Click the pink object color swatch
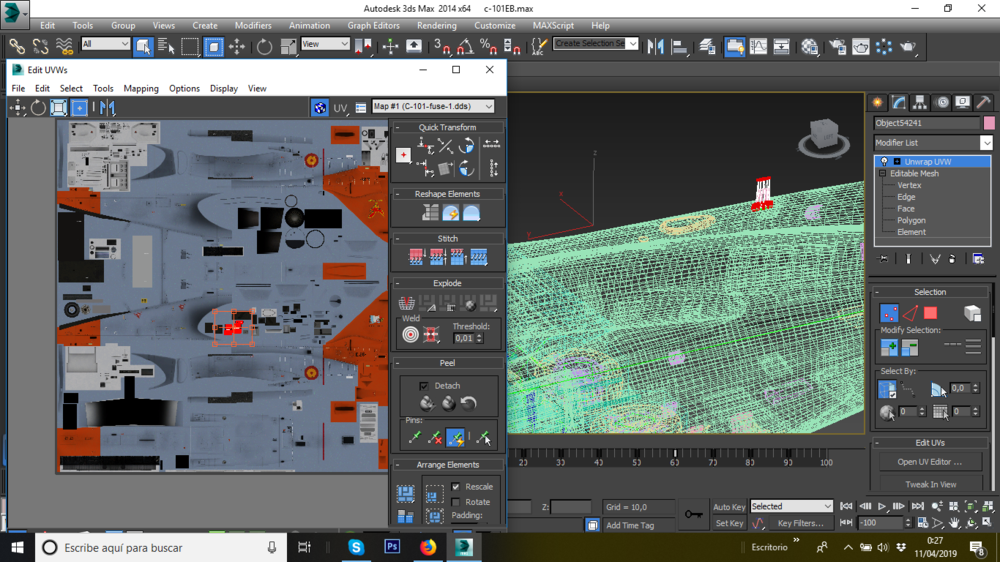This screenshot has width=1000, height=562. 989,124
